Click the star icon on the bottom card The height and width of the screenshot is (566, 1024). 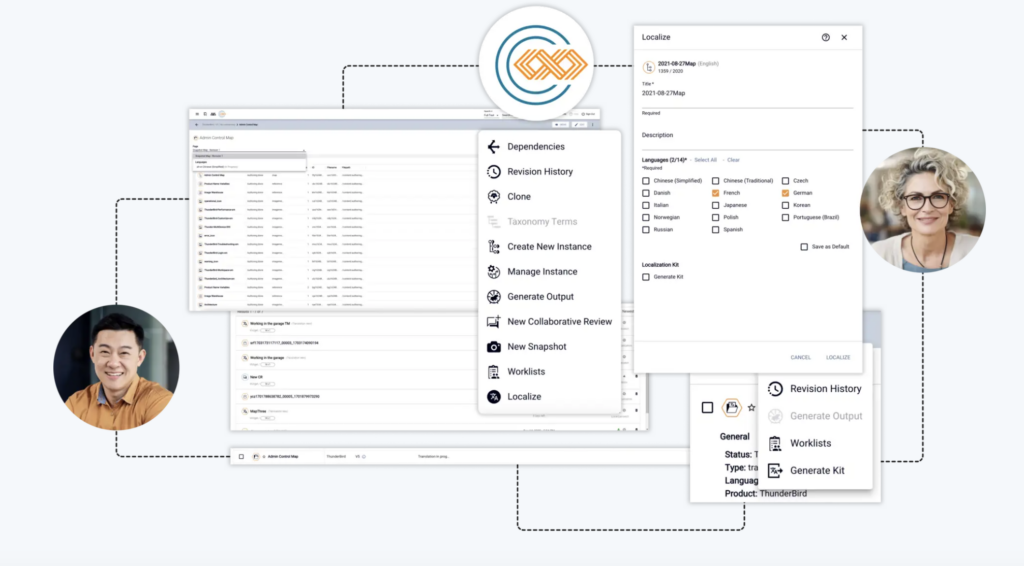[751, 407]
